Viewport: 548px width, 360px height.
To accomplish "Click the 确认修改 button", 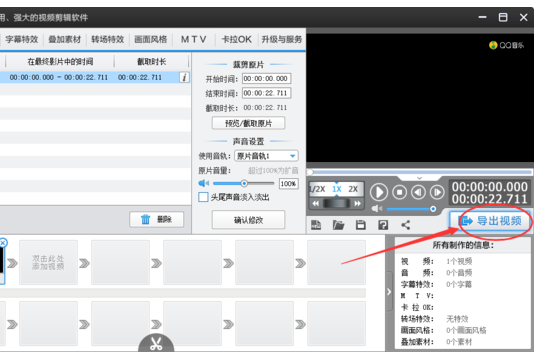I will (248, 220).
